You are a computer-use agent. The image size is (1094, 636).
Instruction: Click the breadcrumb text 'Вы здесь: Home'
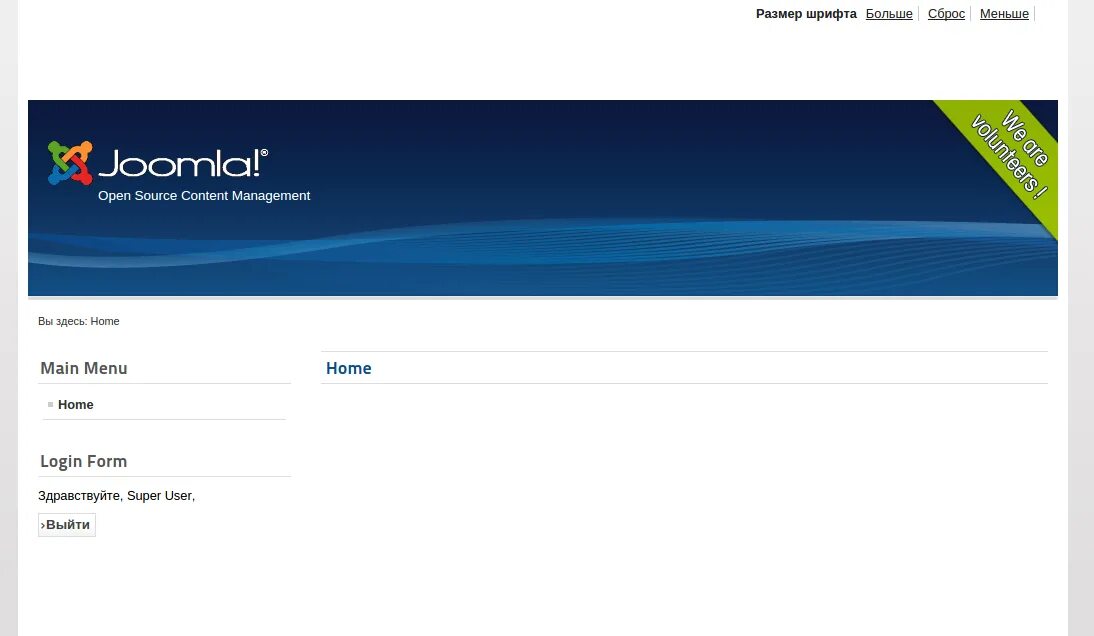[x=79, y=321]
